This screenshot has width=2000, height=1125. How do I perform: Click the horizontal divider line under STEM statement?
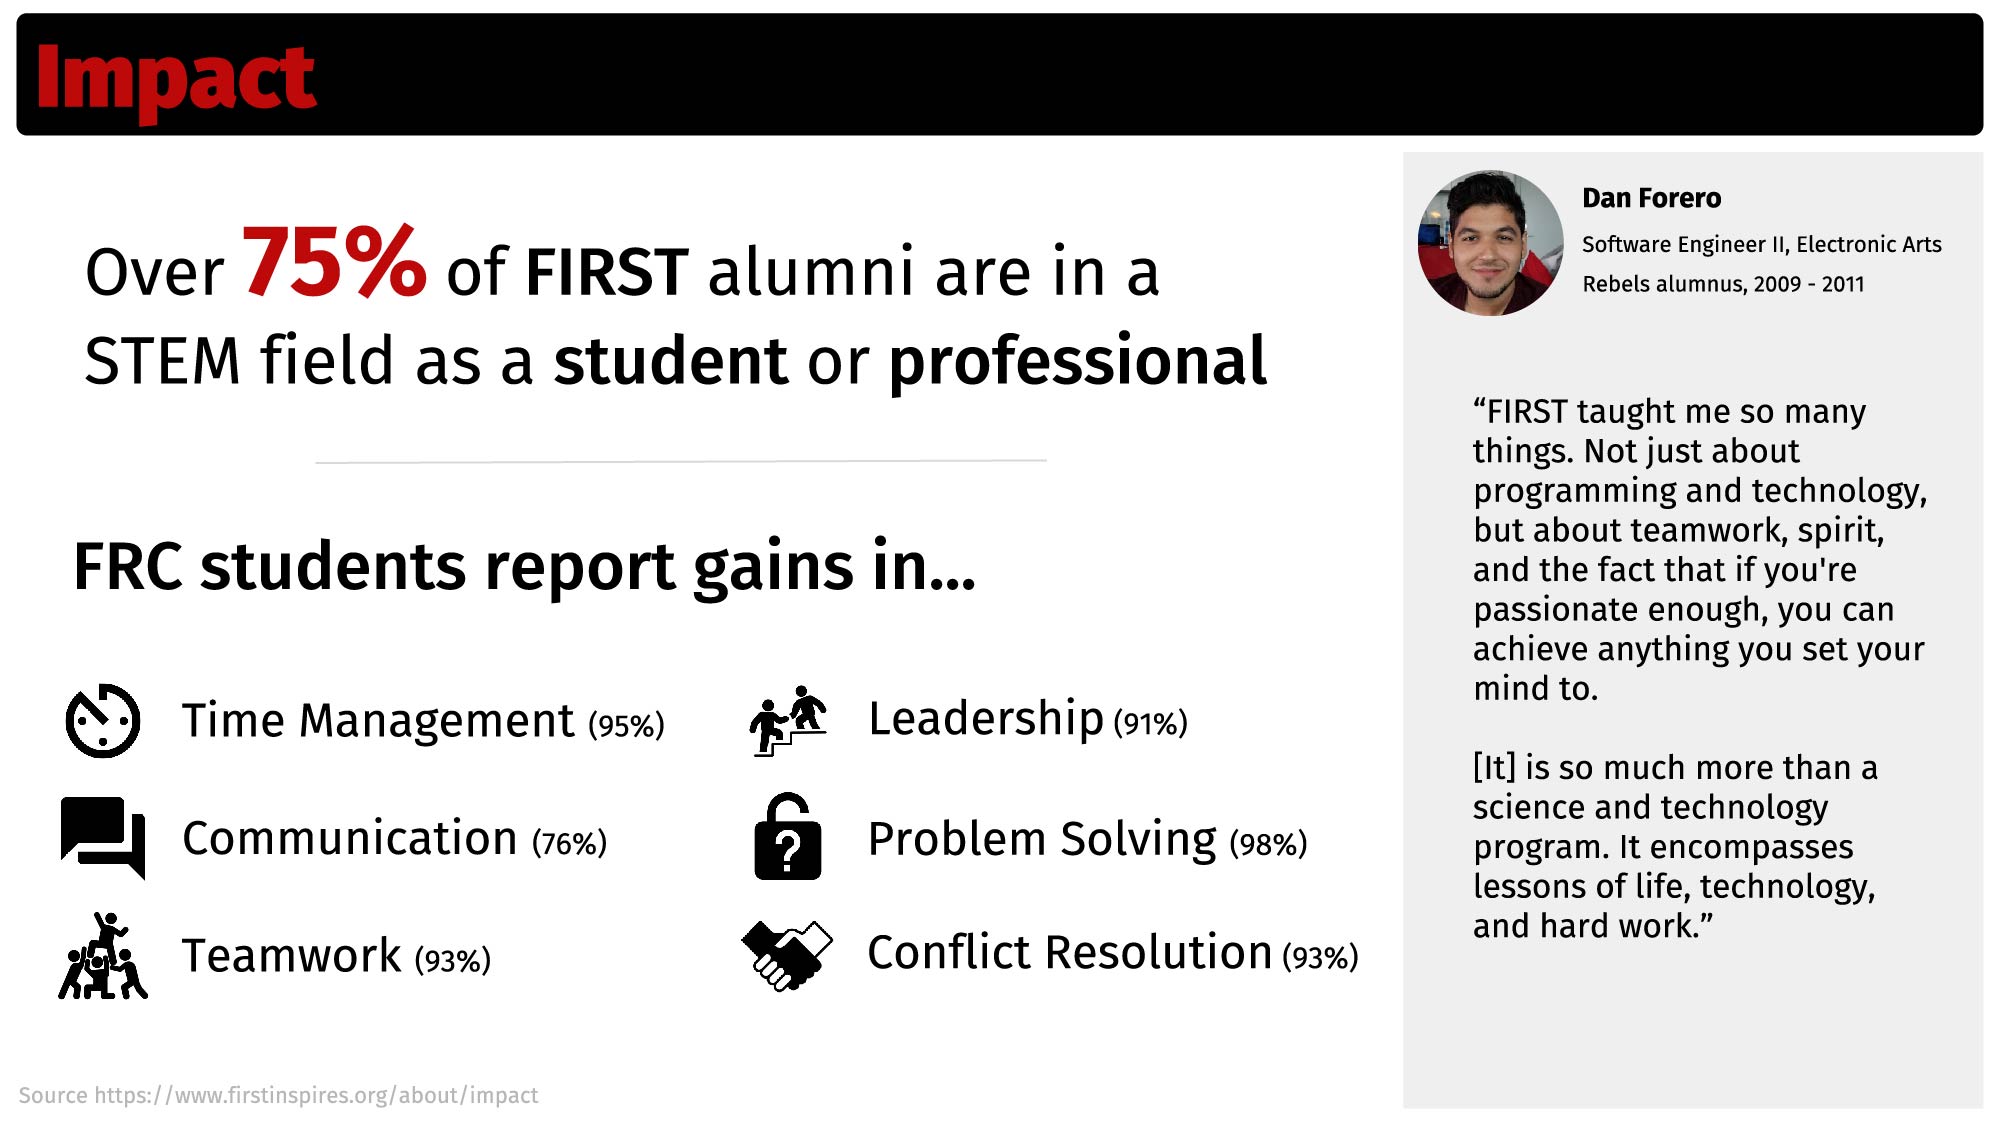point(681,461)
